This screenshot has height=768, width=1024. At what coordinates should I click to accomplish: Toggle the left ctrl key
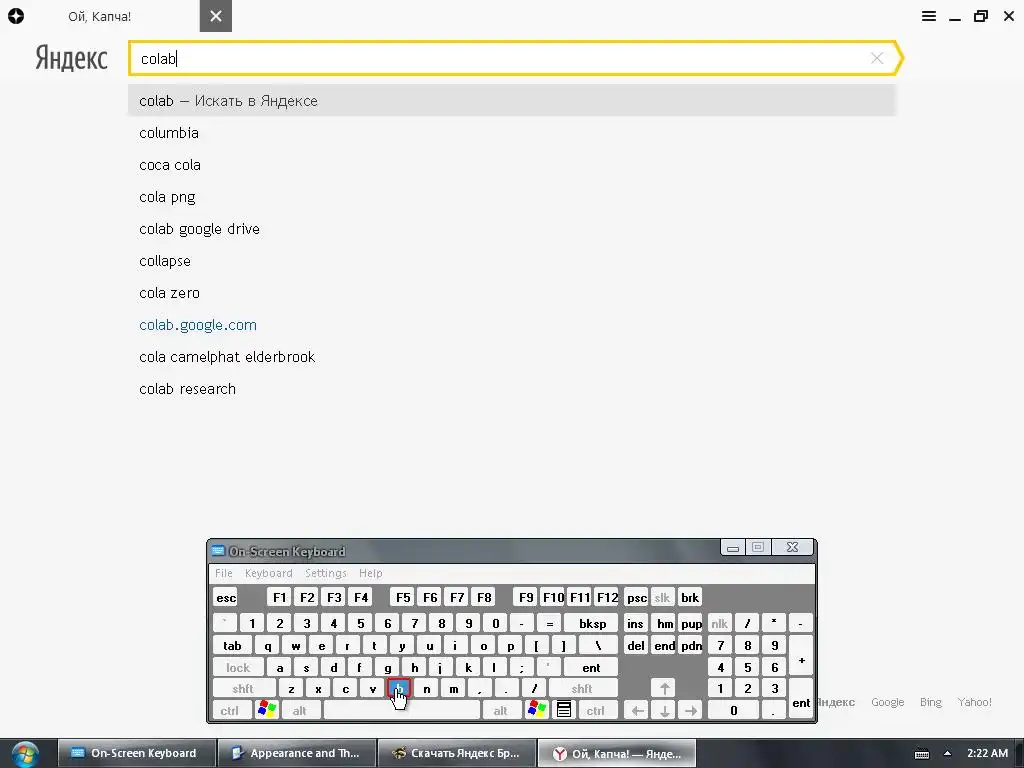(230, 710)
